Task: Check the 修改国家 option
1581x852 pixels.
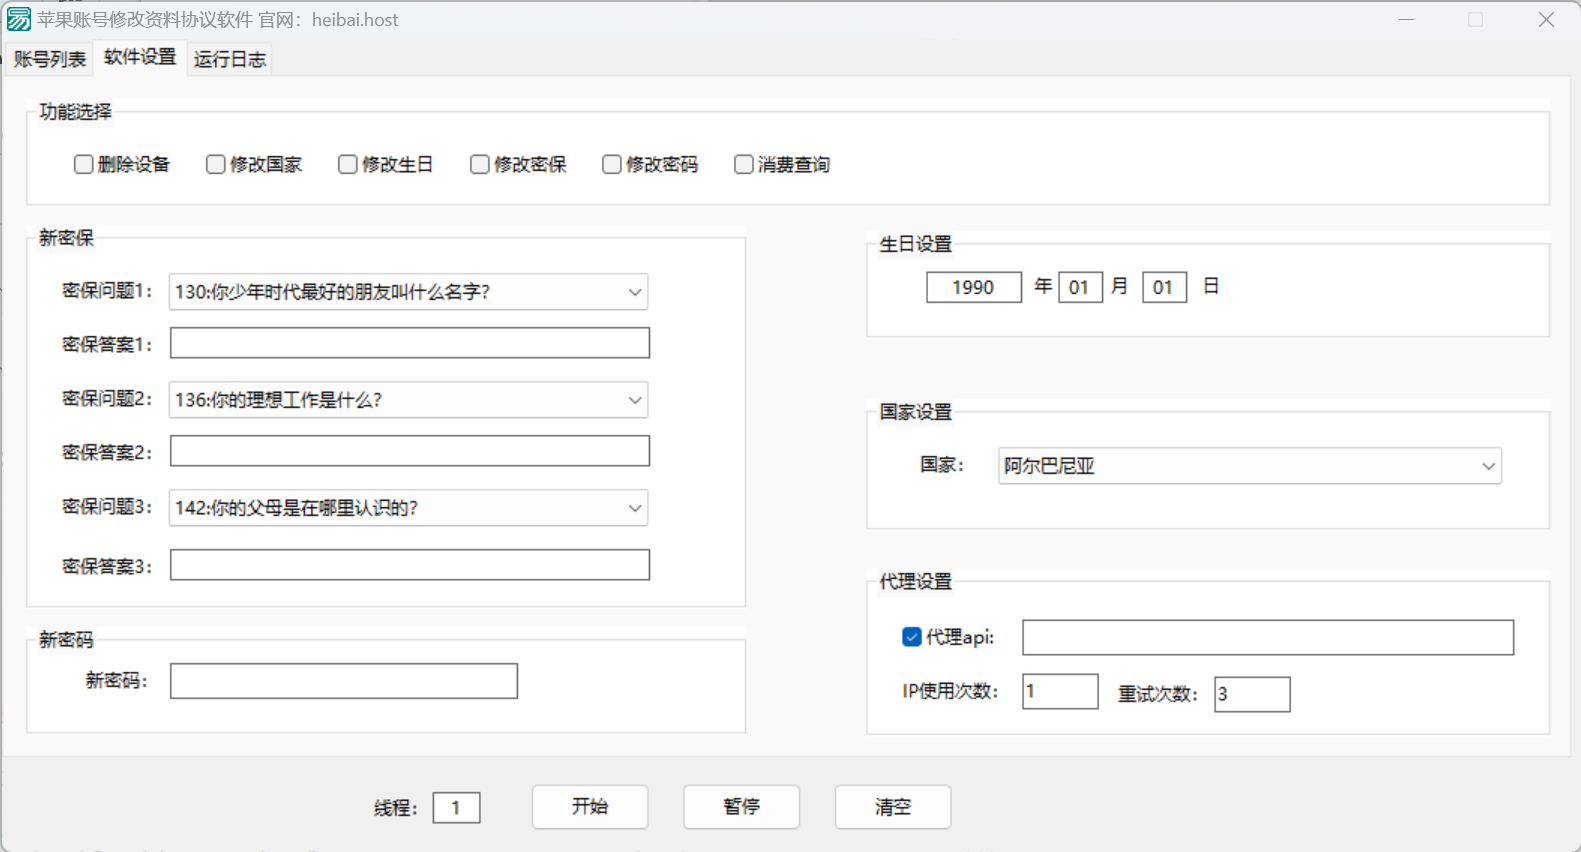Action: pos(216,164)
